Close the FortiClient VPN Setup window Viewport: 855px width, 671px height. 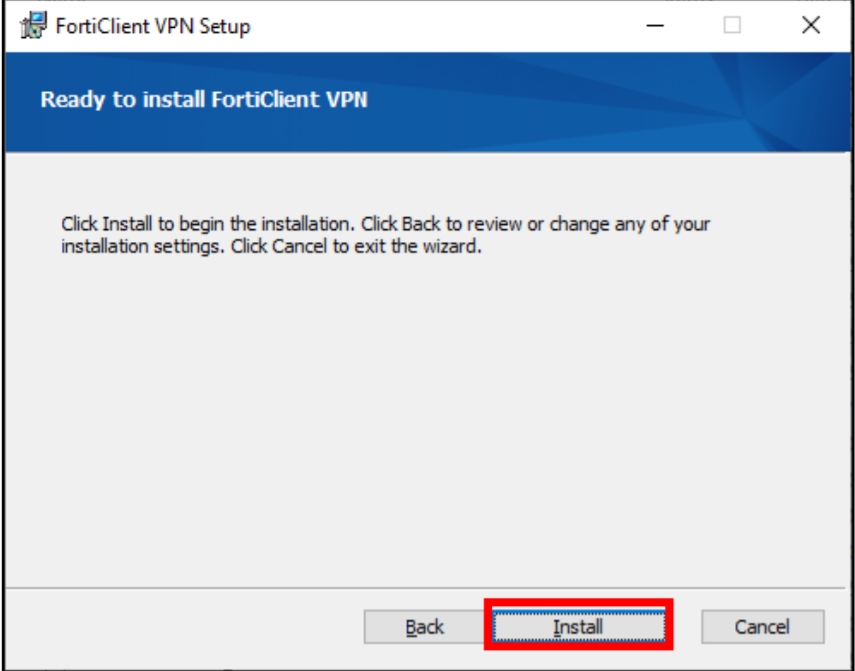click(x=810, y=26)
